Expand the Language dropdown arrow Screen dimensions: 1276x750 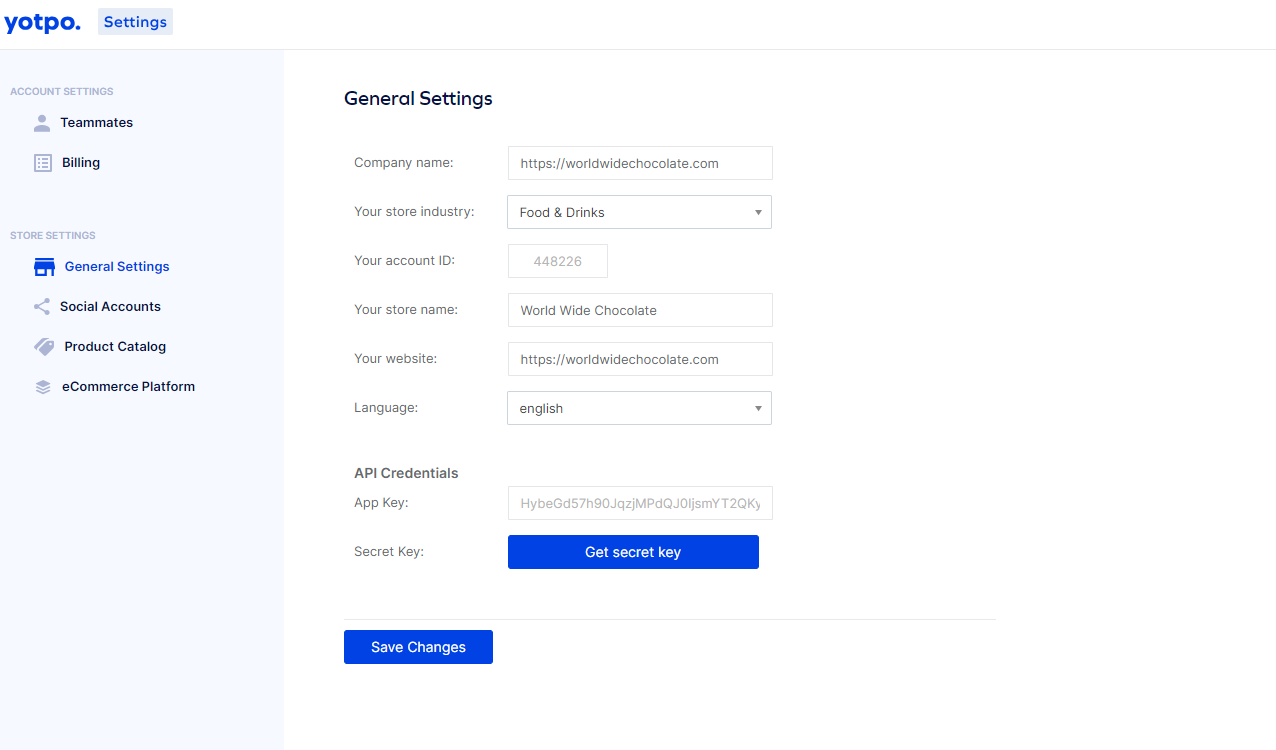[x=758, y=408]
